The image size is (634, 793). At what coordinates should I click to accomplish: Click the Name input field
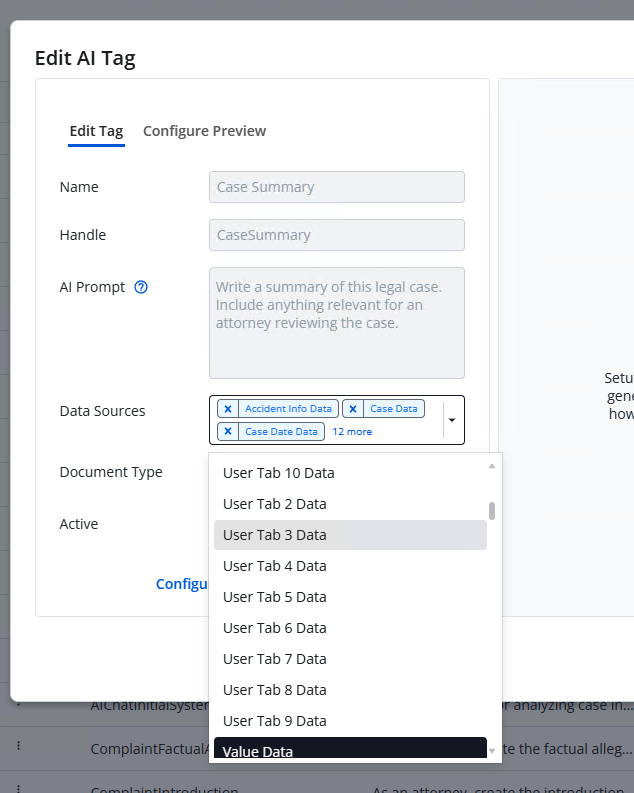click(x=336, y=187)
